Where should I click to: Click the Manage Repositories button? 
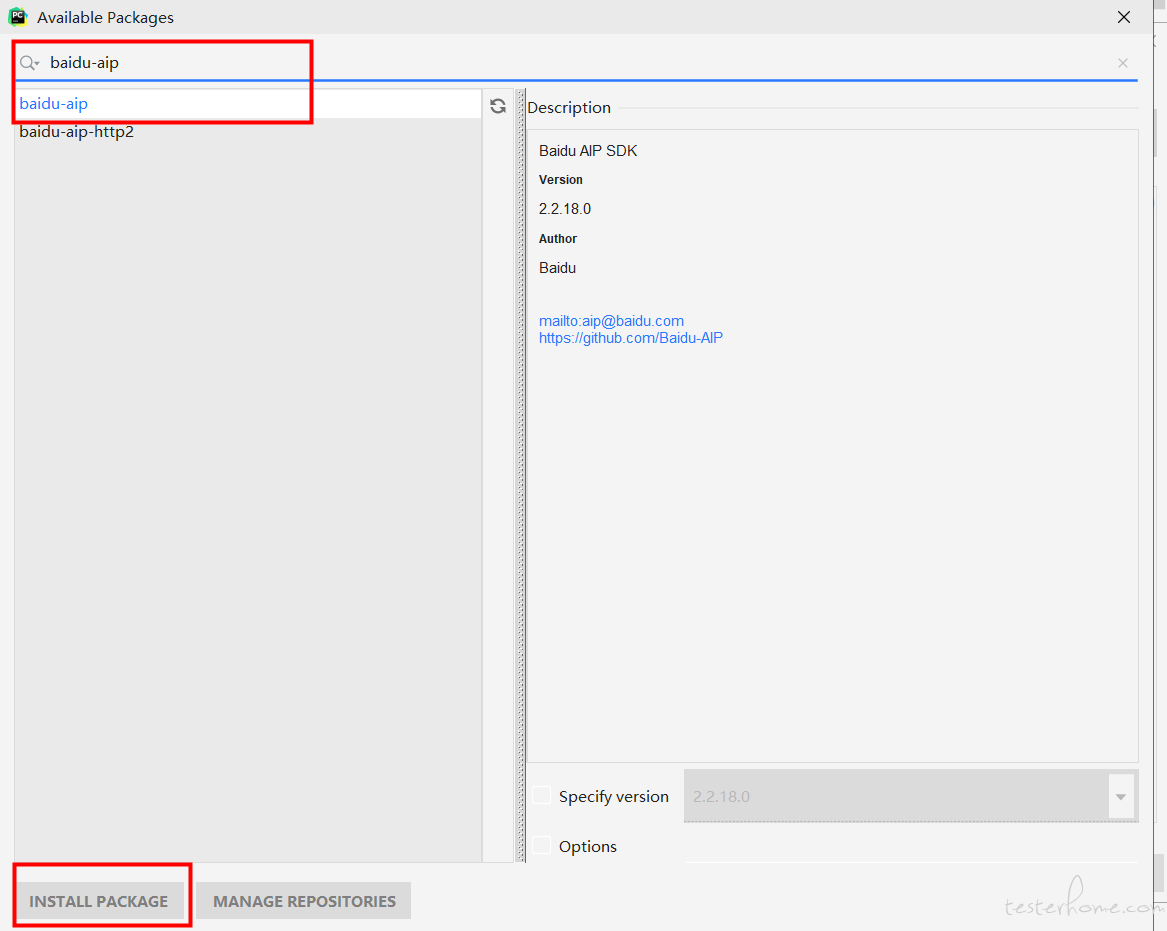[x=304, y=901]
